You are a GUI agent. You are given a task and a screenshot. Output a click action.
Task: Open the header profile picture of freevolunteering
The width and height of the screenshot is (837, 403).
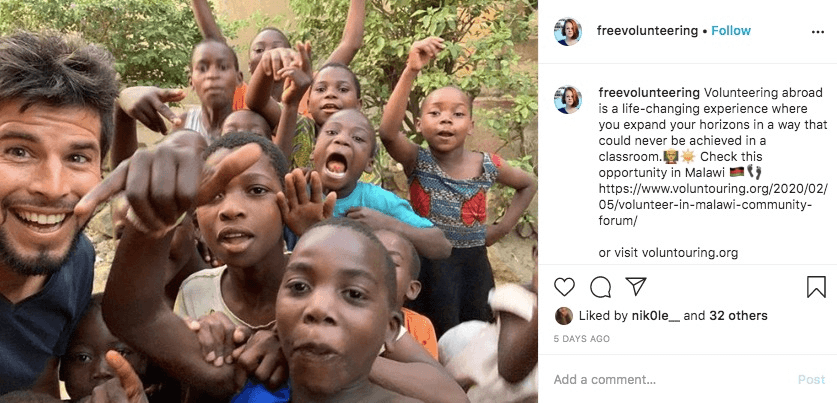568,31
